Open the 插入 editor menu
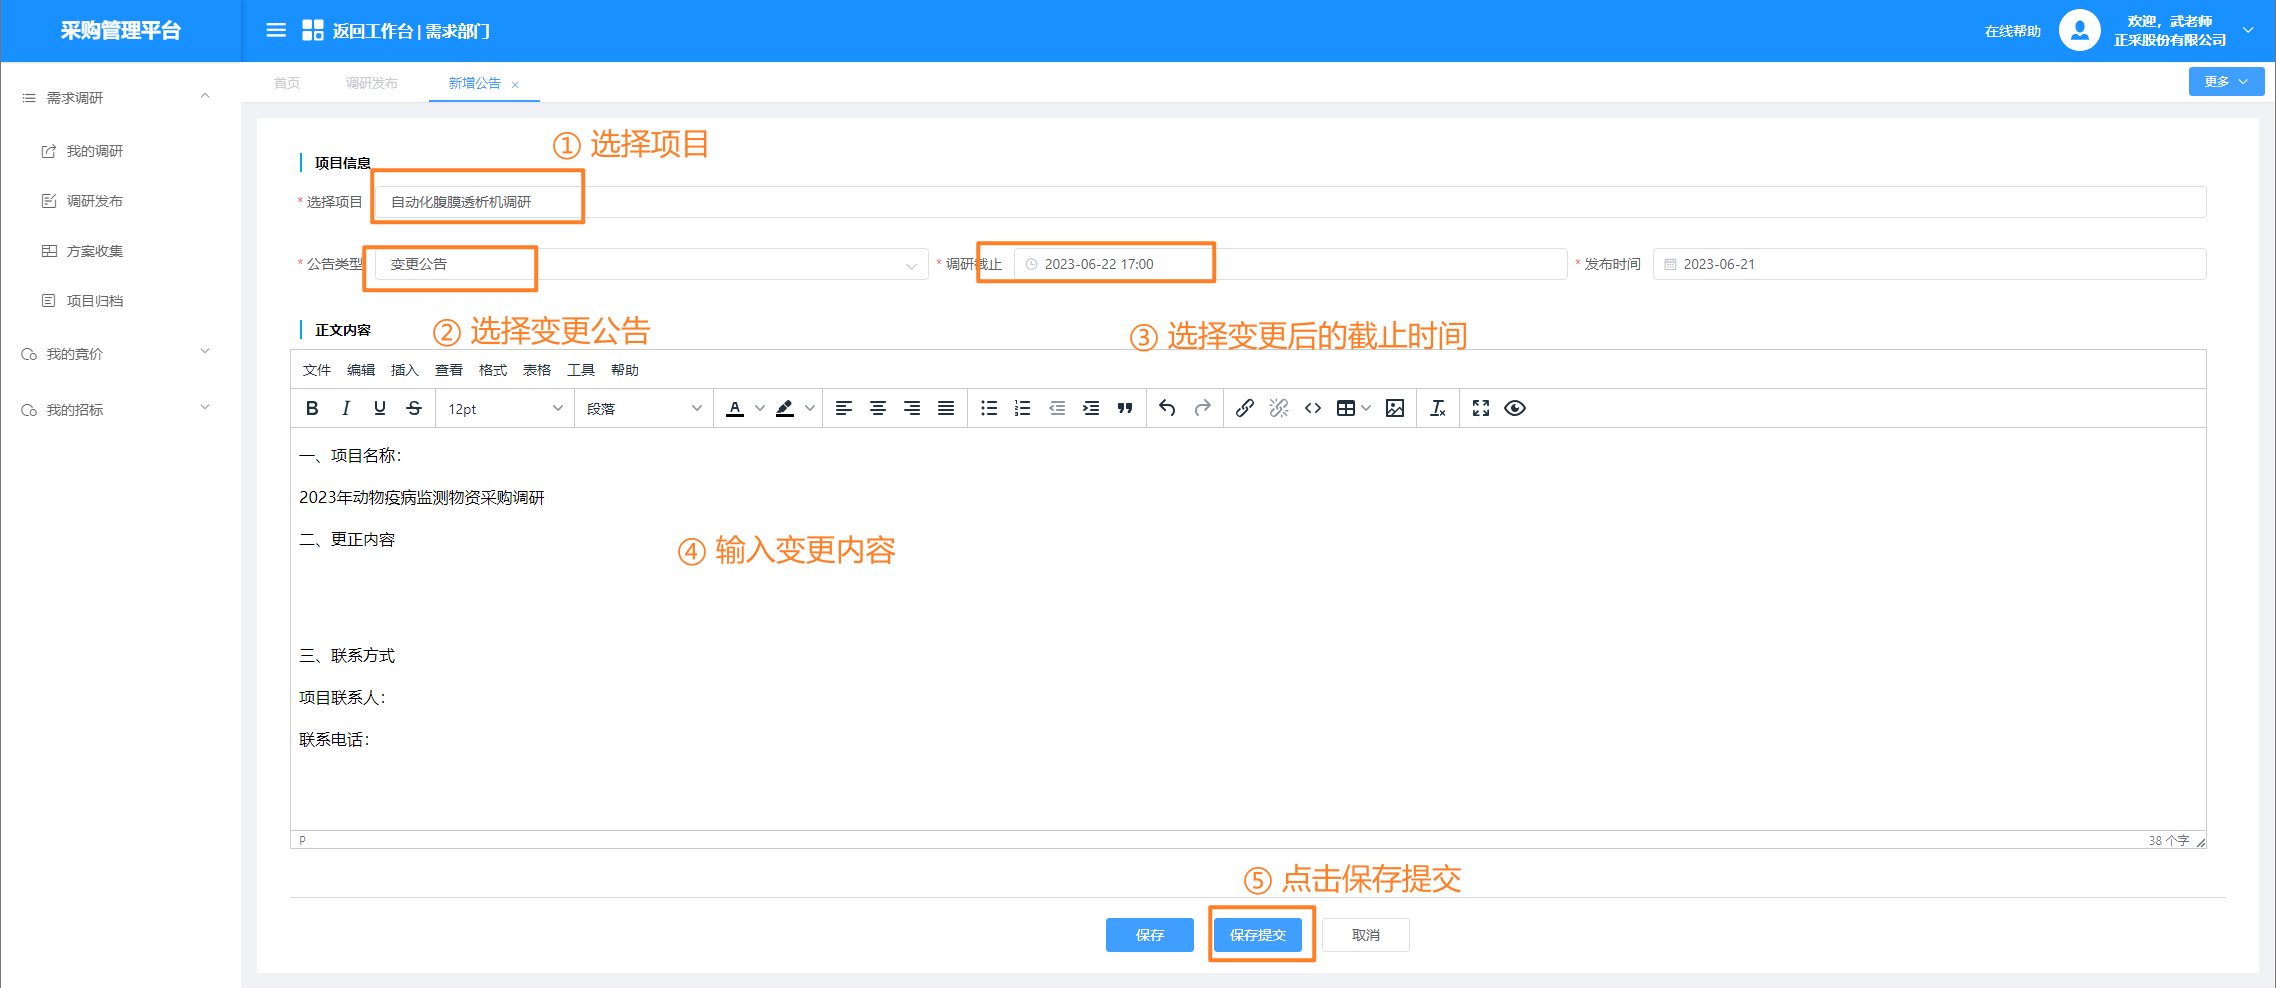 click(x=404, y=370)
